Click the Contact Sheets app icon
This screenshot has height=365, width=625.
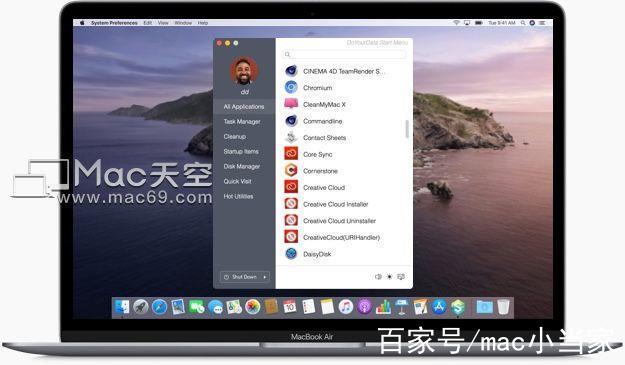pos(291,137)
